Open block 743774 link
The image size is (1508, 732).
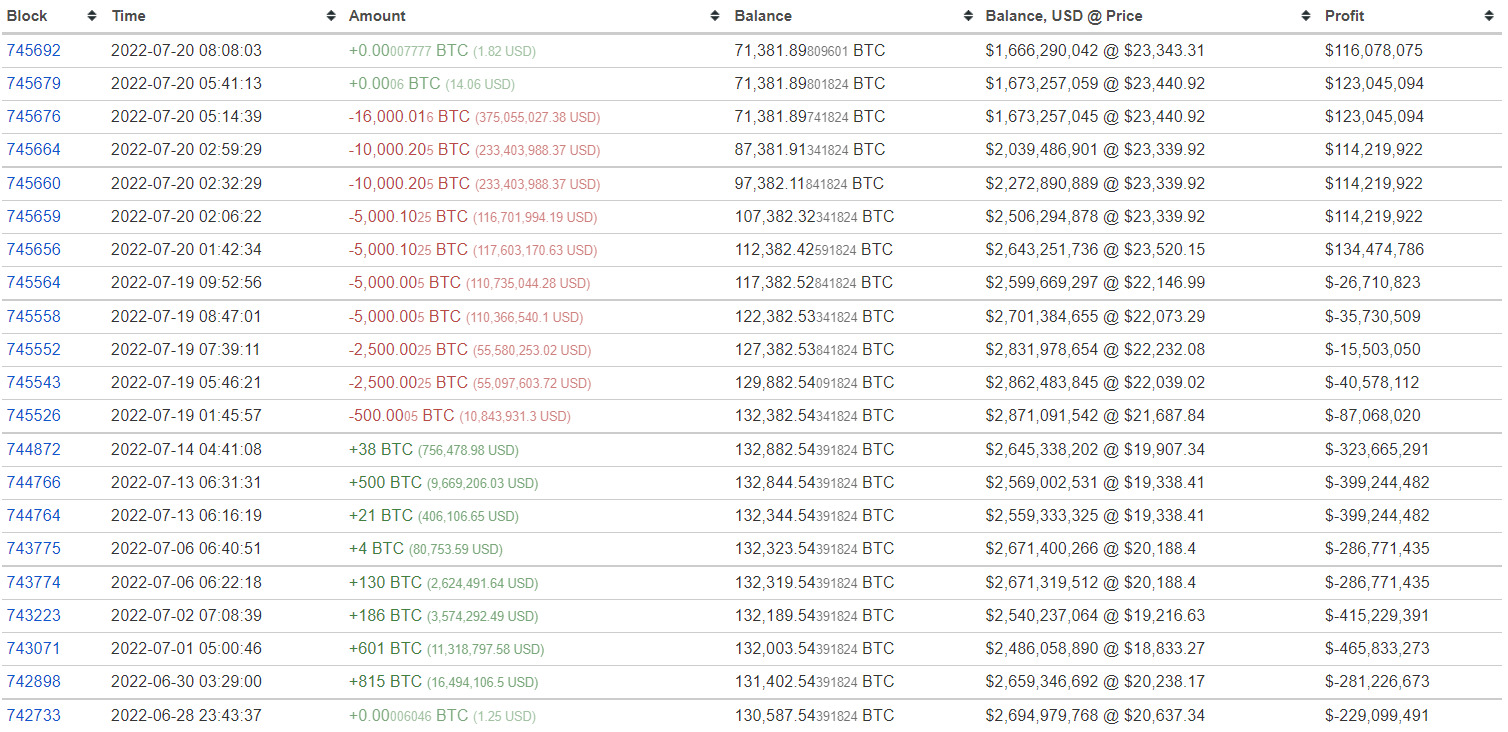(x=33, y=583)
